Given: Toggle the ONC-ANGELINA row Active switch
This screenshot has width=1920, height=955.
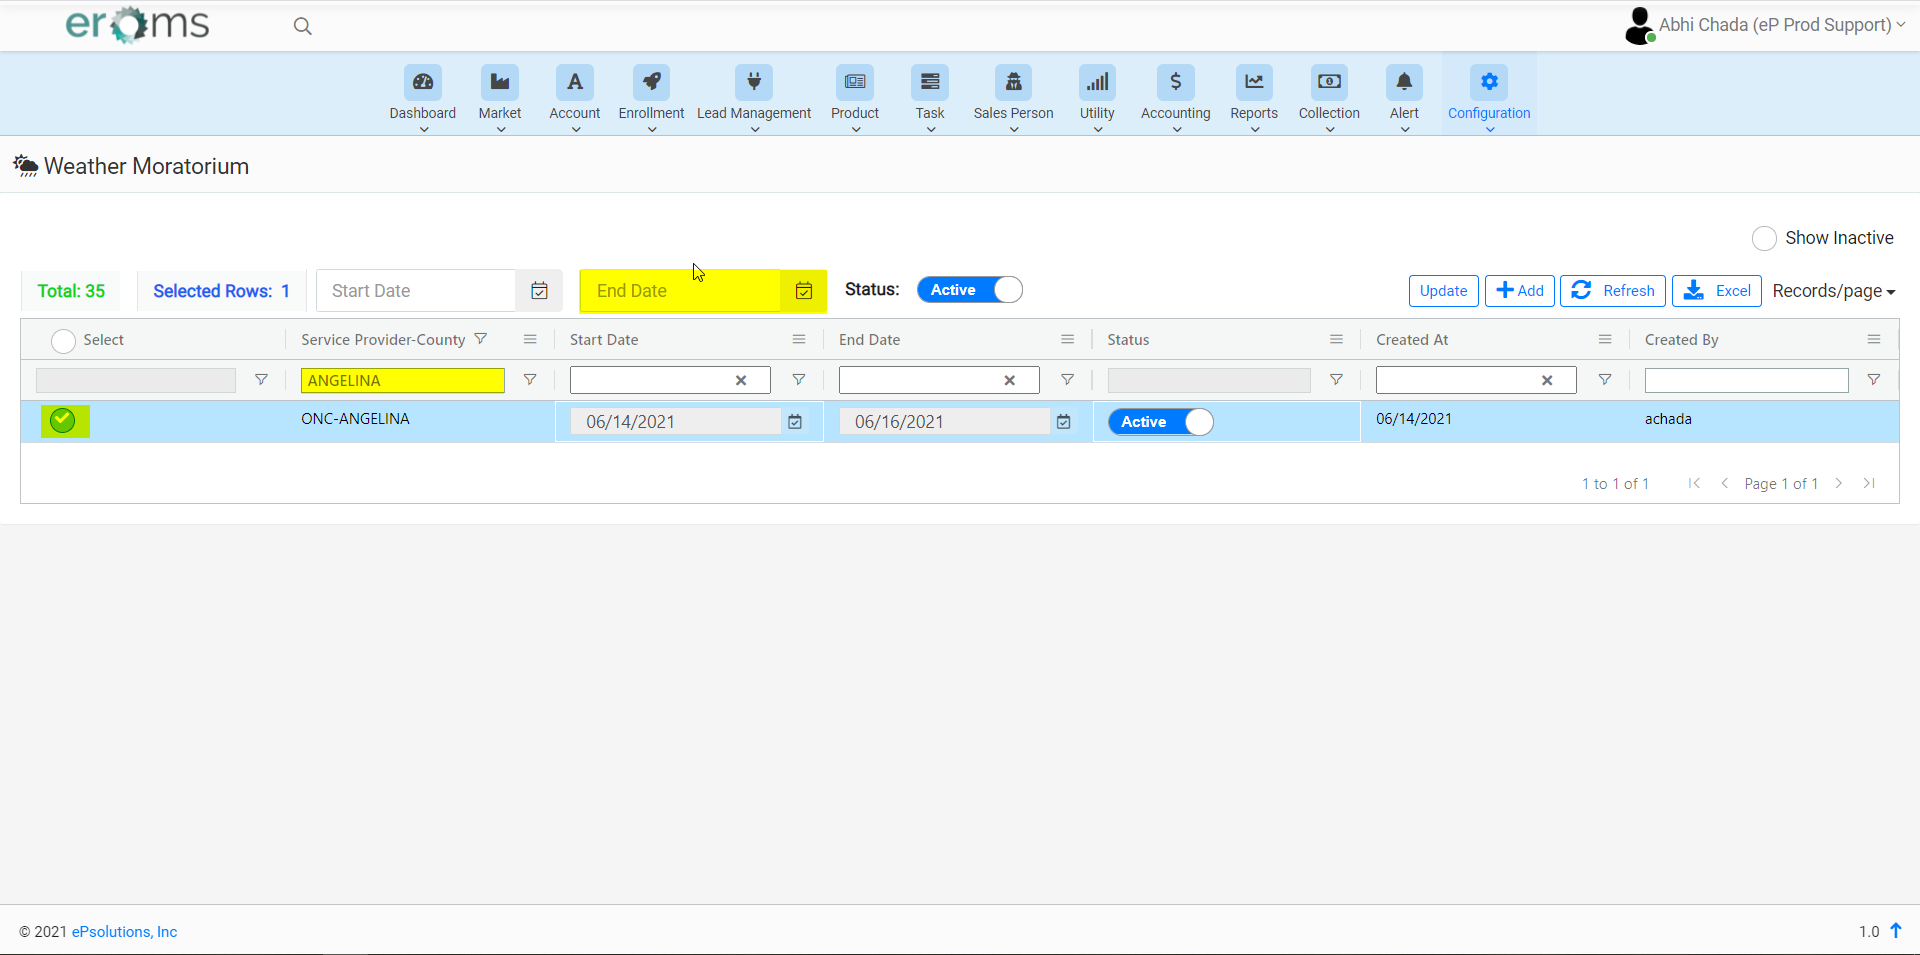Looking at the screenshot, I should coord(1160,422).
